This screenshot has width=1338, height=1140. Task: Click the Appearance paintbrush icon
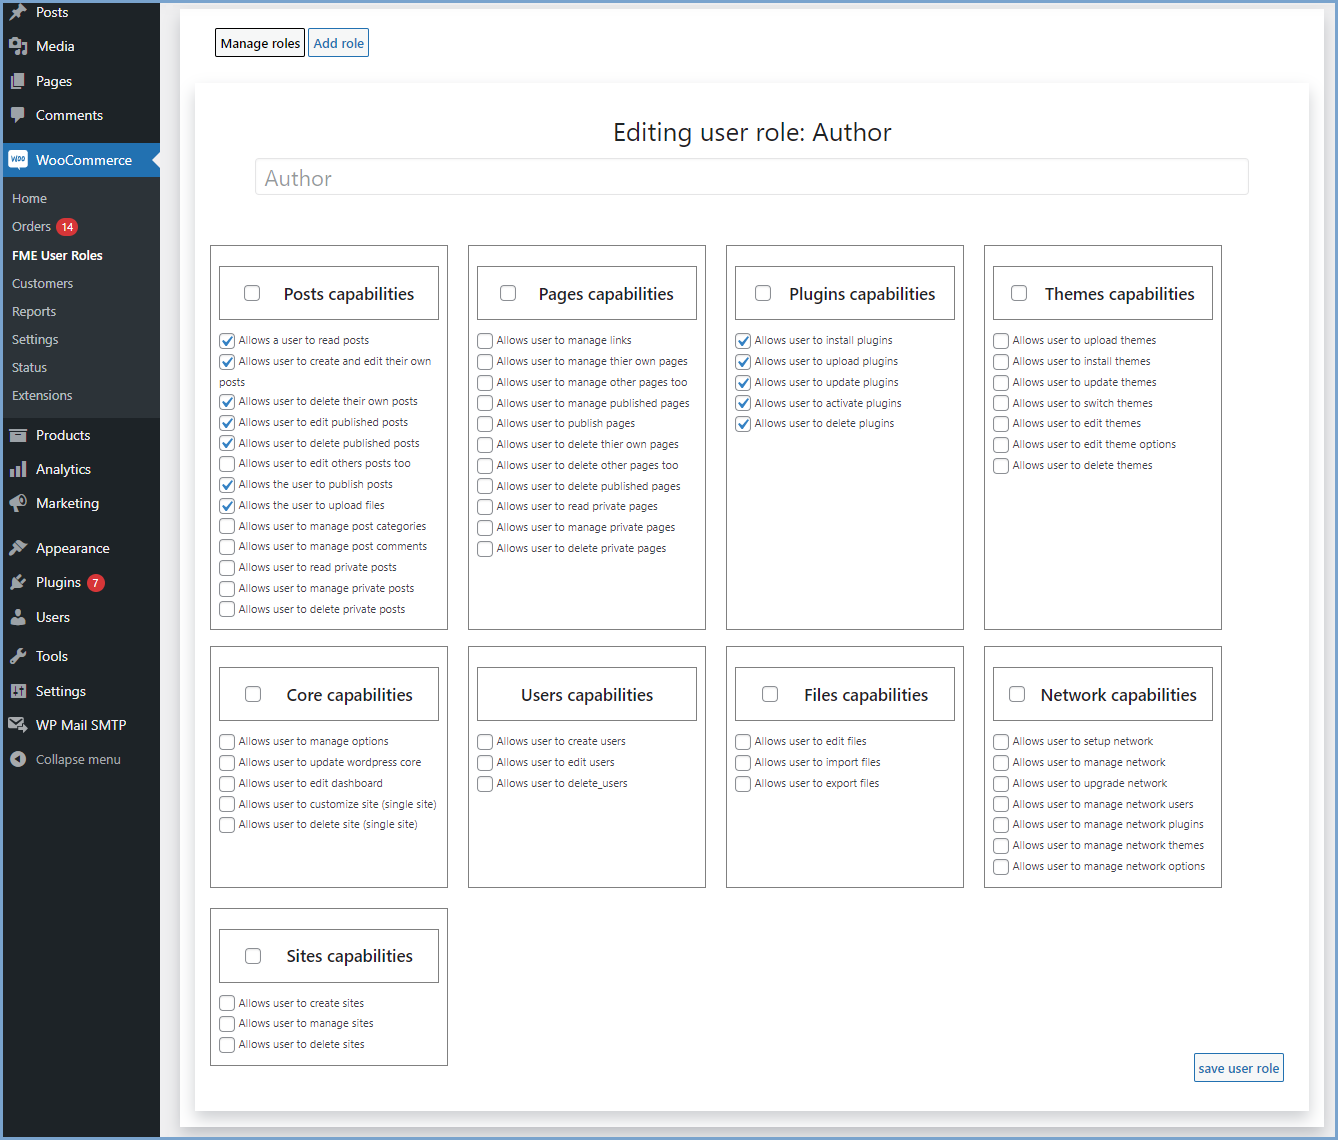click(18, 548)
